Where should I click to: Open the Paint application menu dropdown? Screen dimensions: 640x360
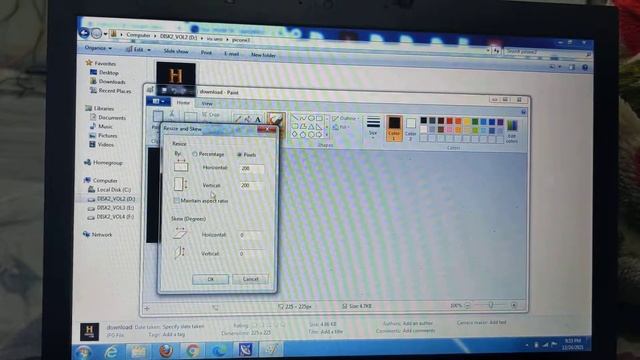coord(158,101)
